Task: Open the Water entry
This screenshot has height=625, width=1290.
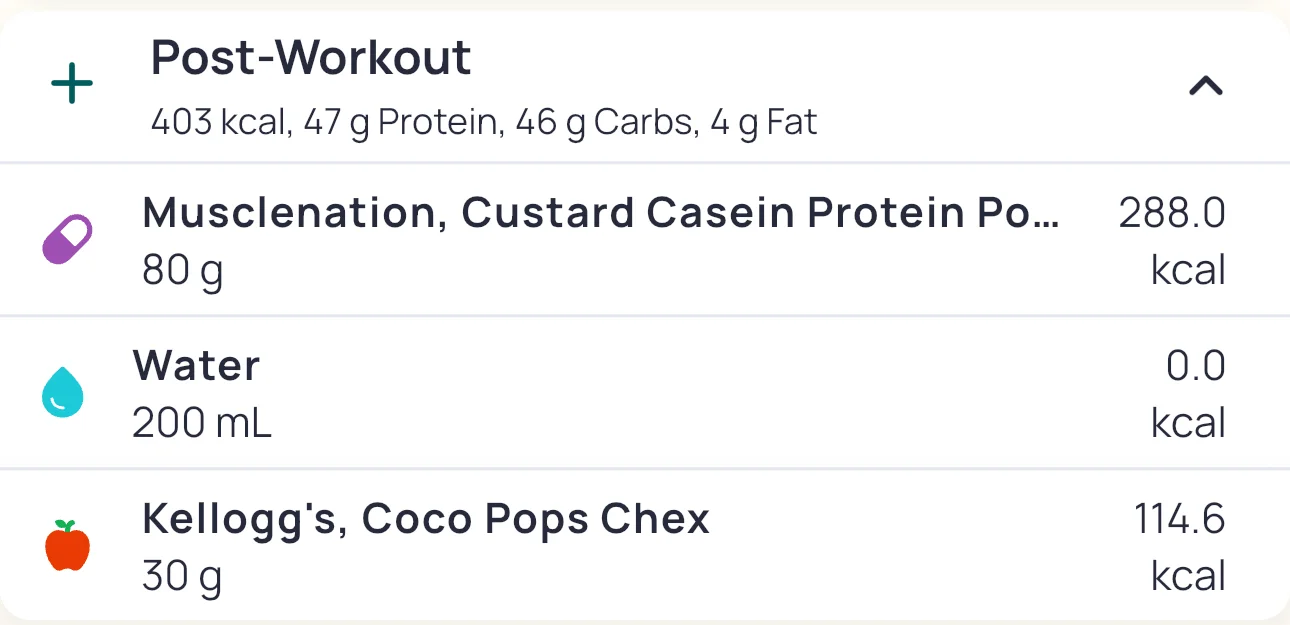Action: 196,366
